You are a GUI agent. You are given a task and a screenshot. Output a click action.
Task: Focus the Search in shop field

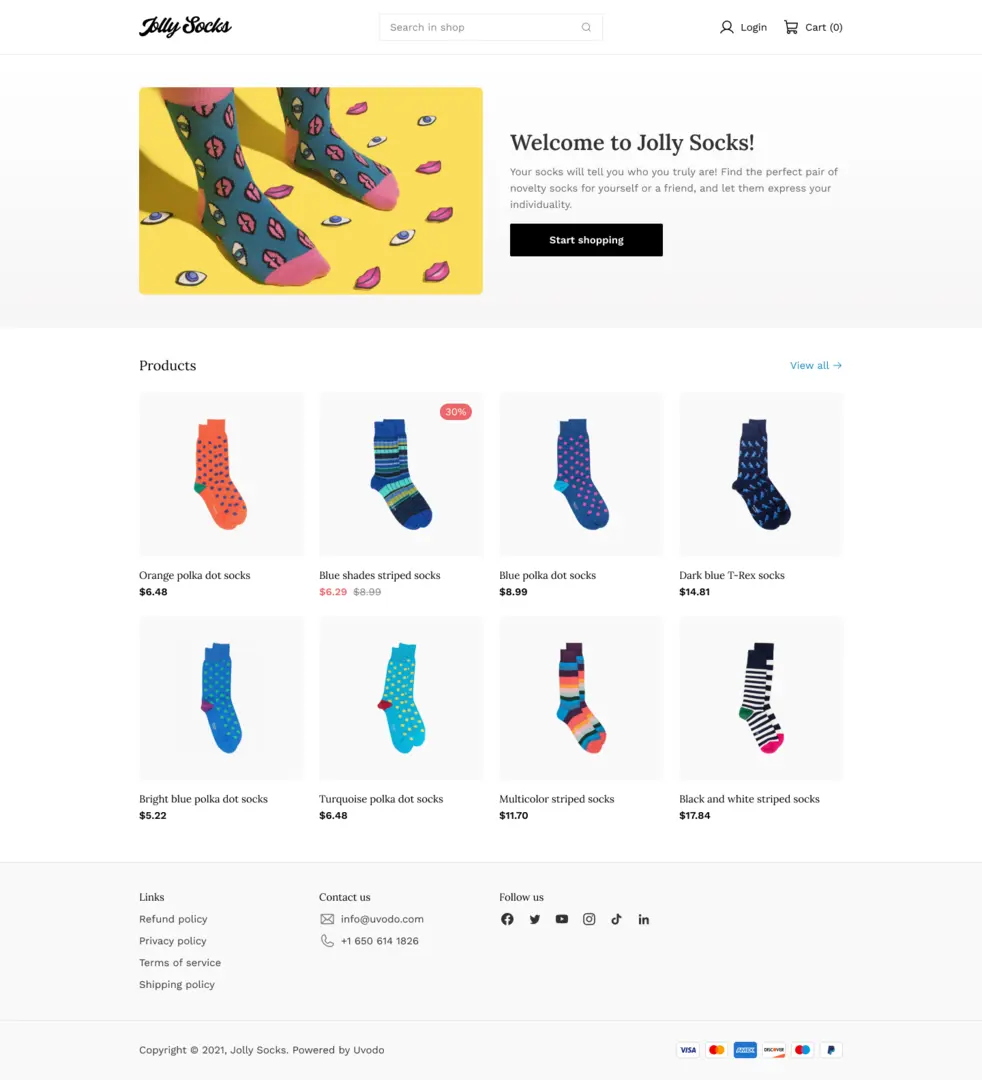tap(490, 27)
